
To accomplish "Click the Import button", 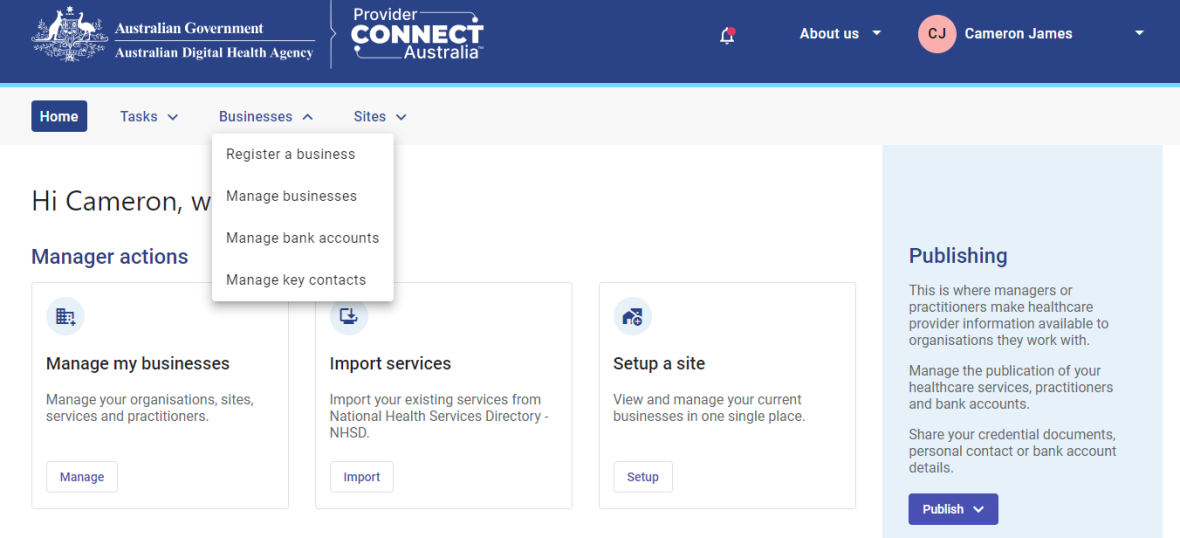I will click(x=362, y=477).
